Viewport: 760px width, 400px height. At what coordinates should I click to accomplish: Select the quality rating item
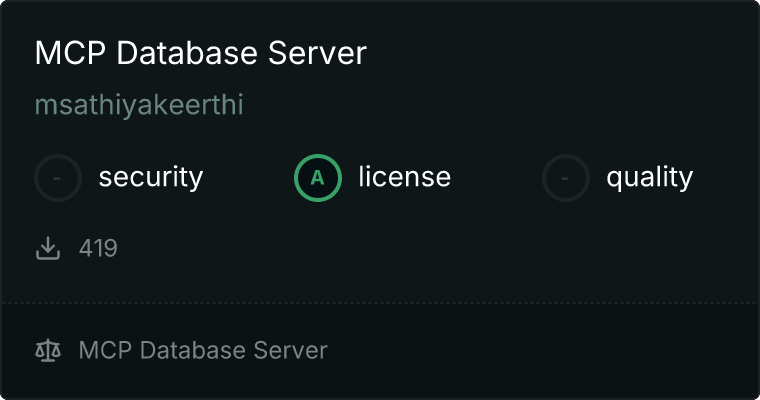point(617,178)
